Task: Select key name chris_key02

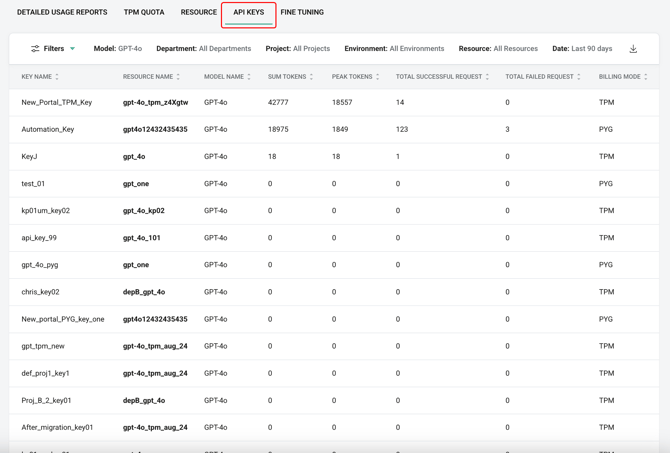Action: [41, 292]
